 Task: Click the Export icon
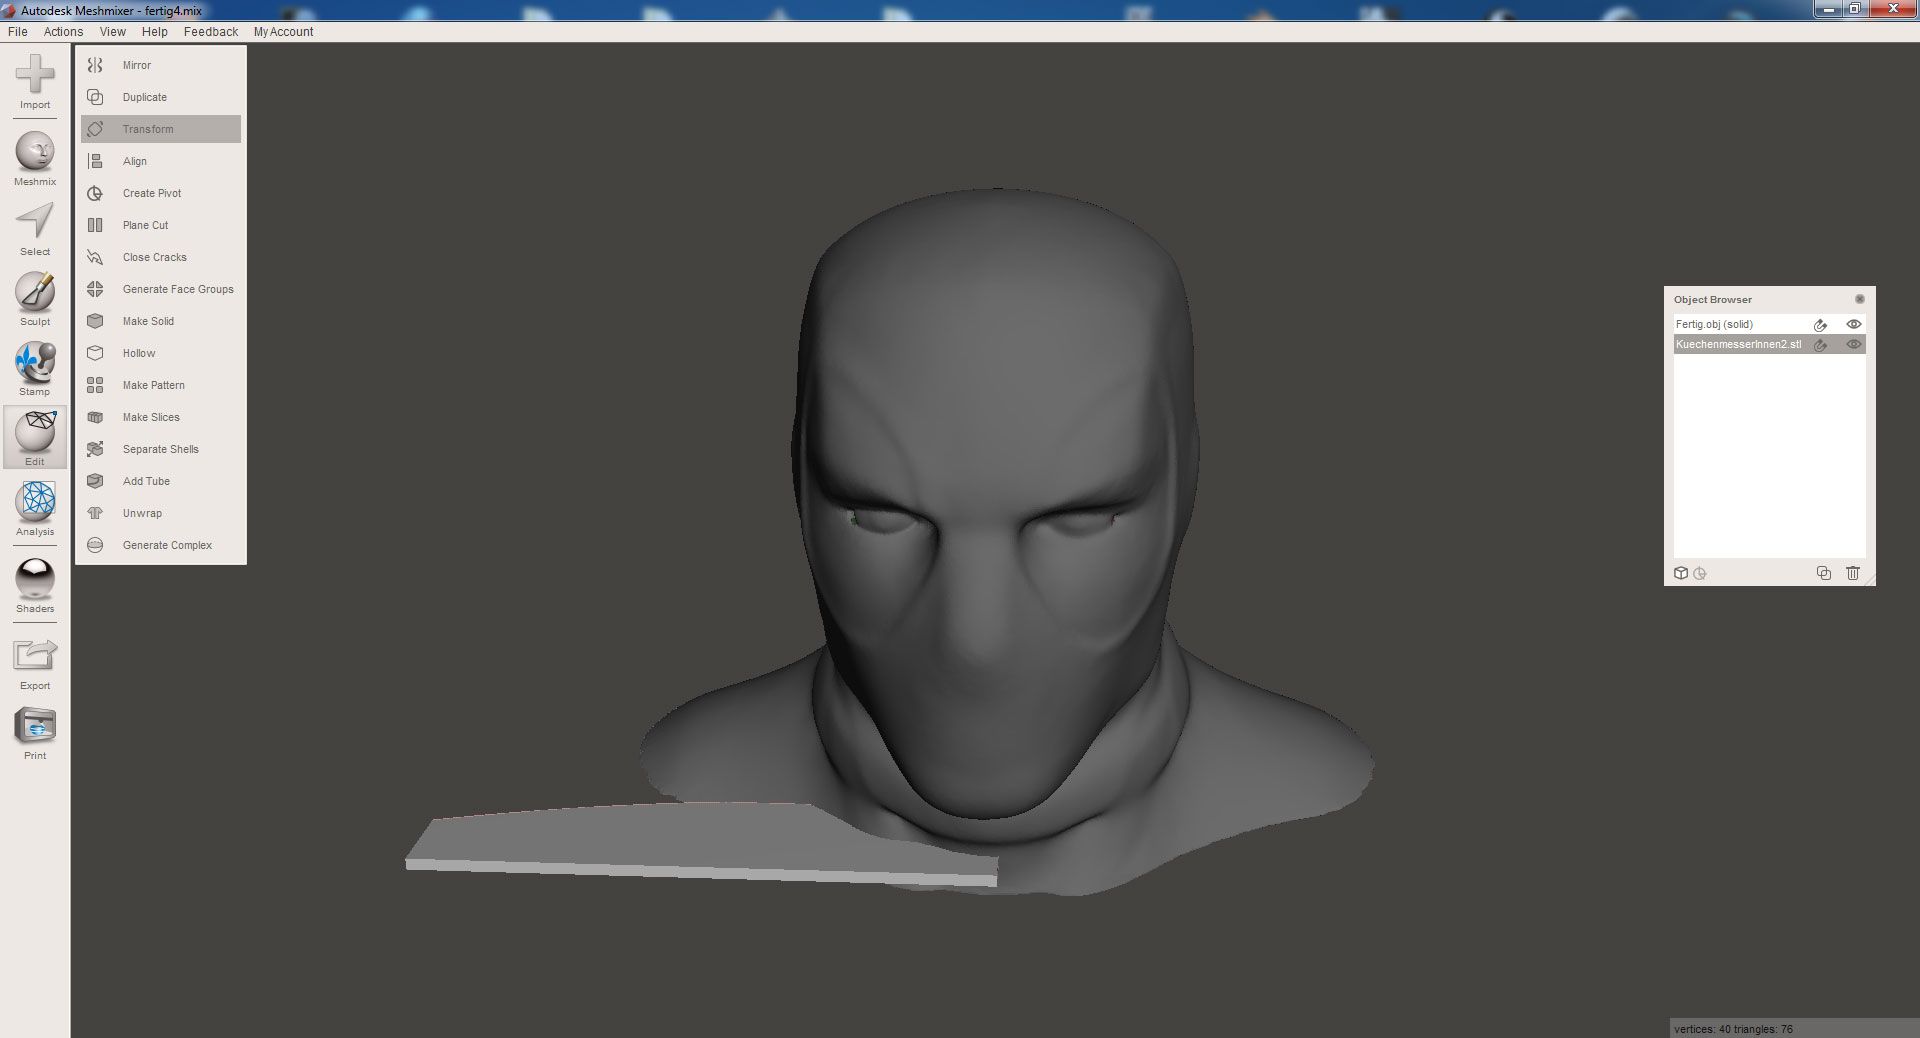(x=35, y=656)
